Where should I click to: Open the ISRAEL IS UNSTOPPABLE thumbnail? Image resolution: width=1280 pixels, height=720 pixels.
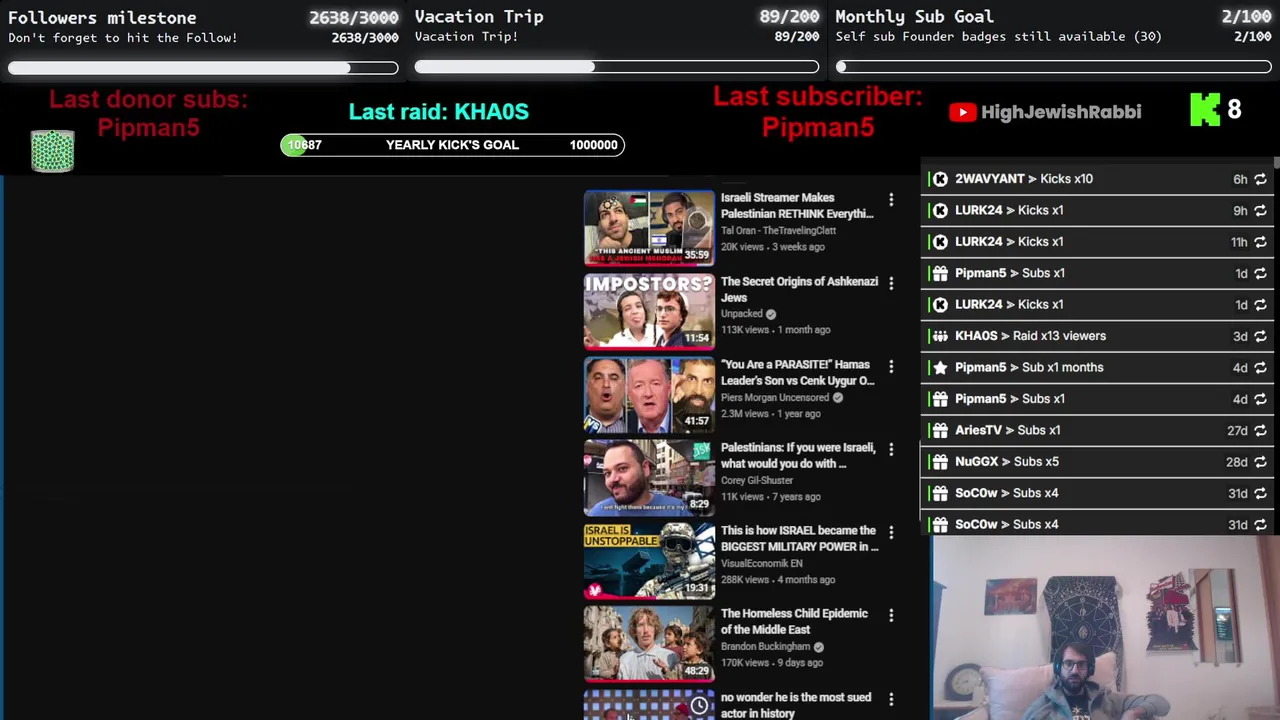[x=649, y=560]
